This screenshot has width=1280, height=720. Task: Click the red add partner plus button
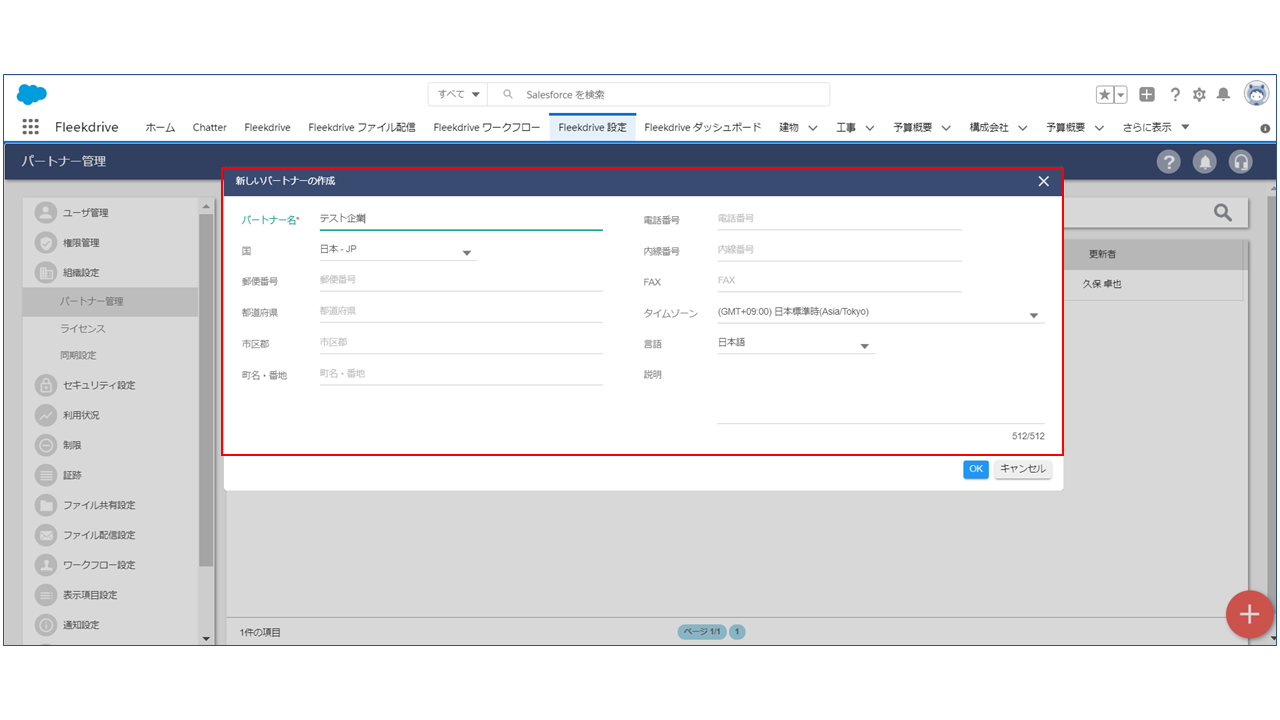click(x=1249, y=614)
